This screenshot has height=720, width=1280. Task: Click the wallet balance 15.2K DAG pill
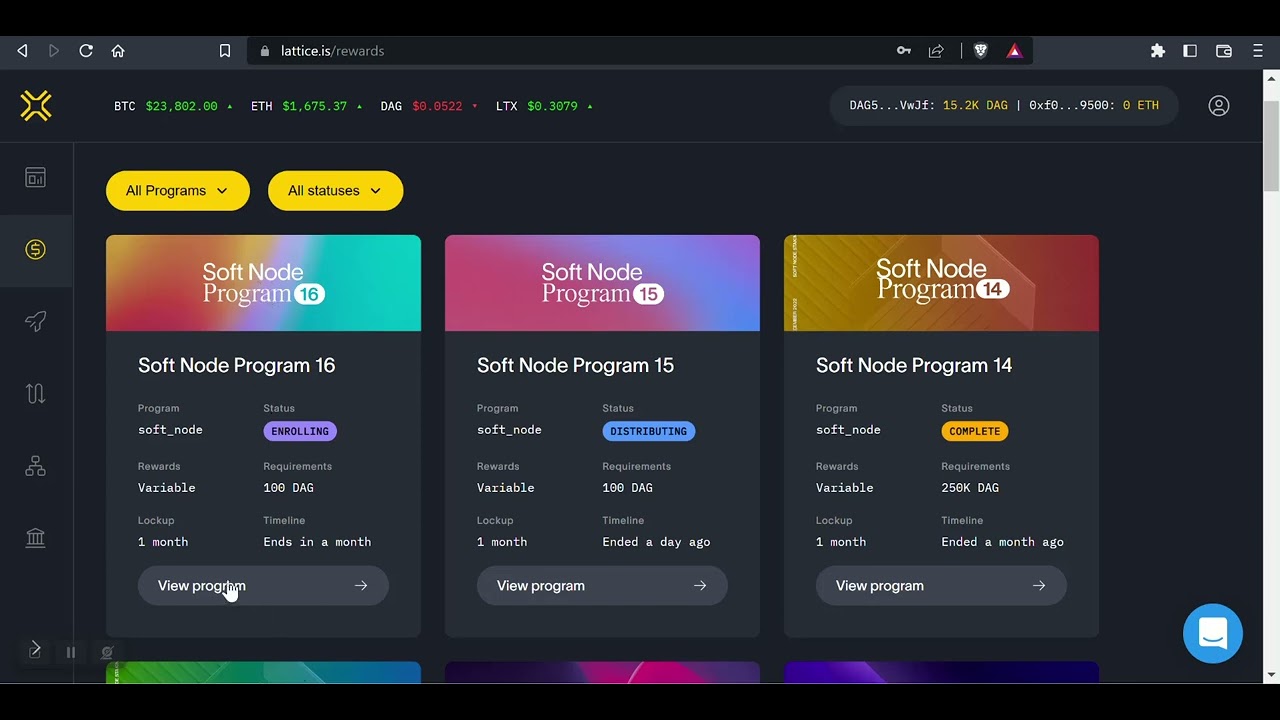point(1004,105)
